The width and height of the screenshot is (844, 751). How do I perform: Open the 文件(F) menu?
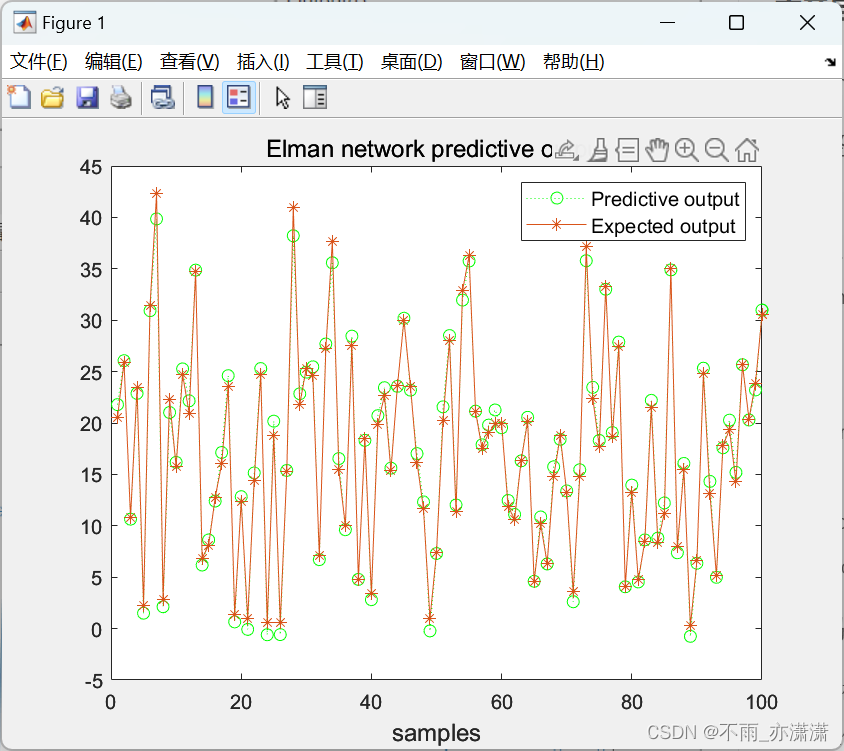(x=39, y=62)
